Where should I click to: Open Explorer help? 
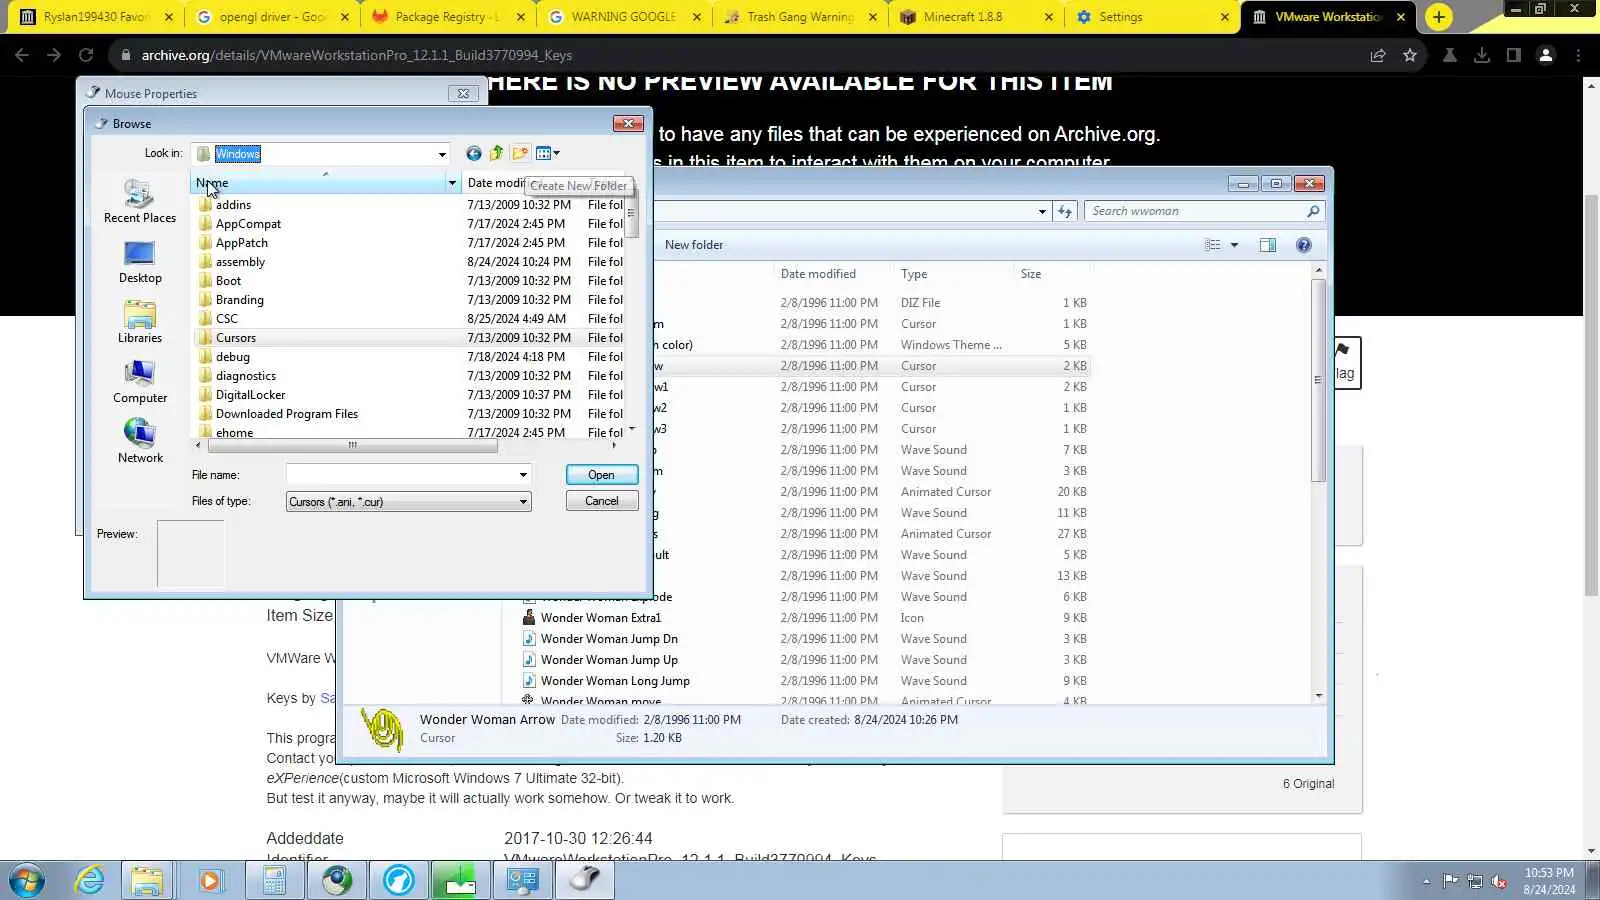pyautogui.click(x=1304, y=245)
